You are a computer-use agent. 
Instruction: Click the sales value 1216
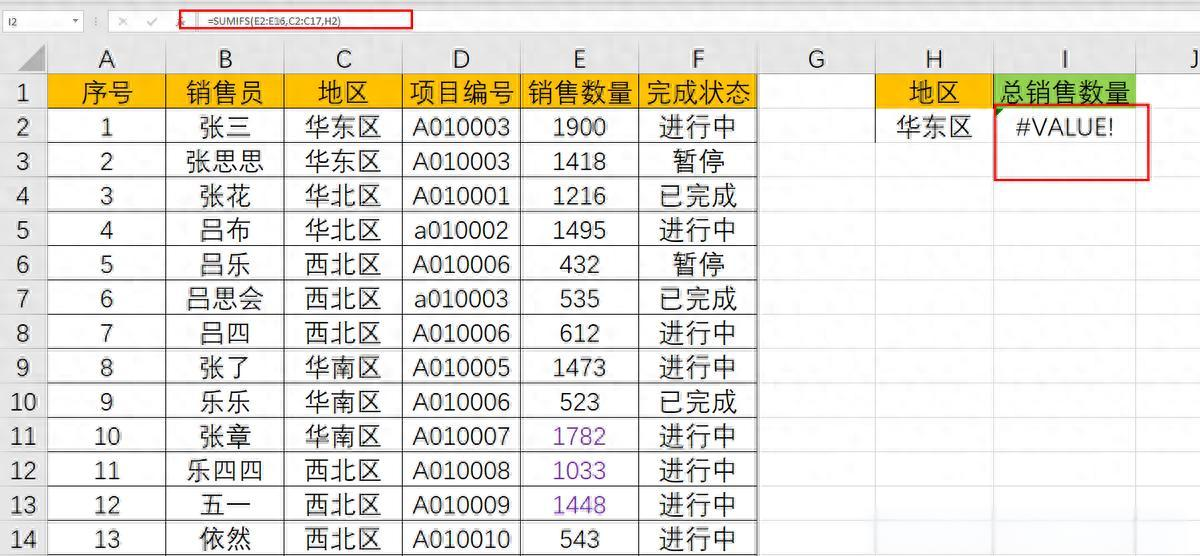point(580,196)
